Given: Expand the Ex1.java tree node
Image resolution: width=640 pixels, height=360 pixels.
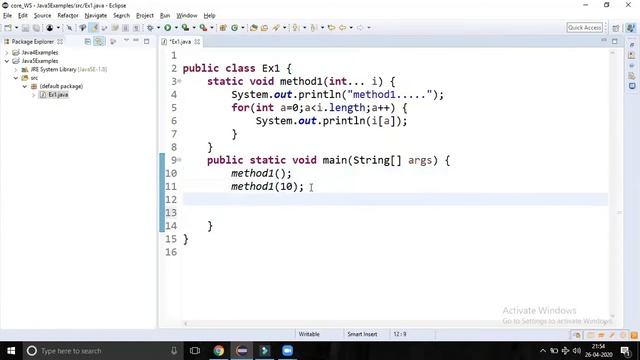Looking at the screenshot, I should 34,95.
